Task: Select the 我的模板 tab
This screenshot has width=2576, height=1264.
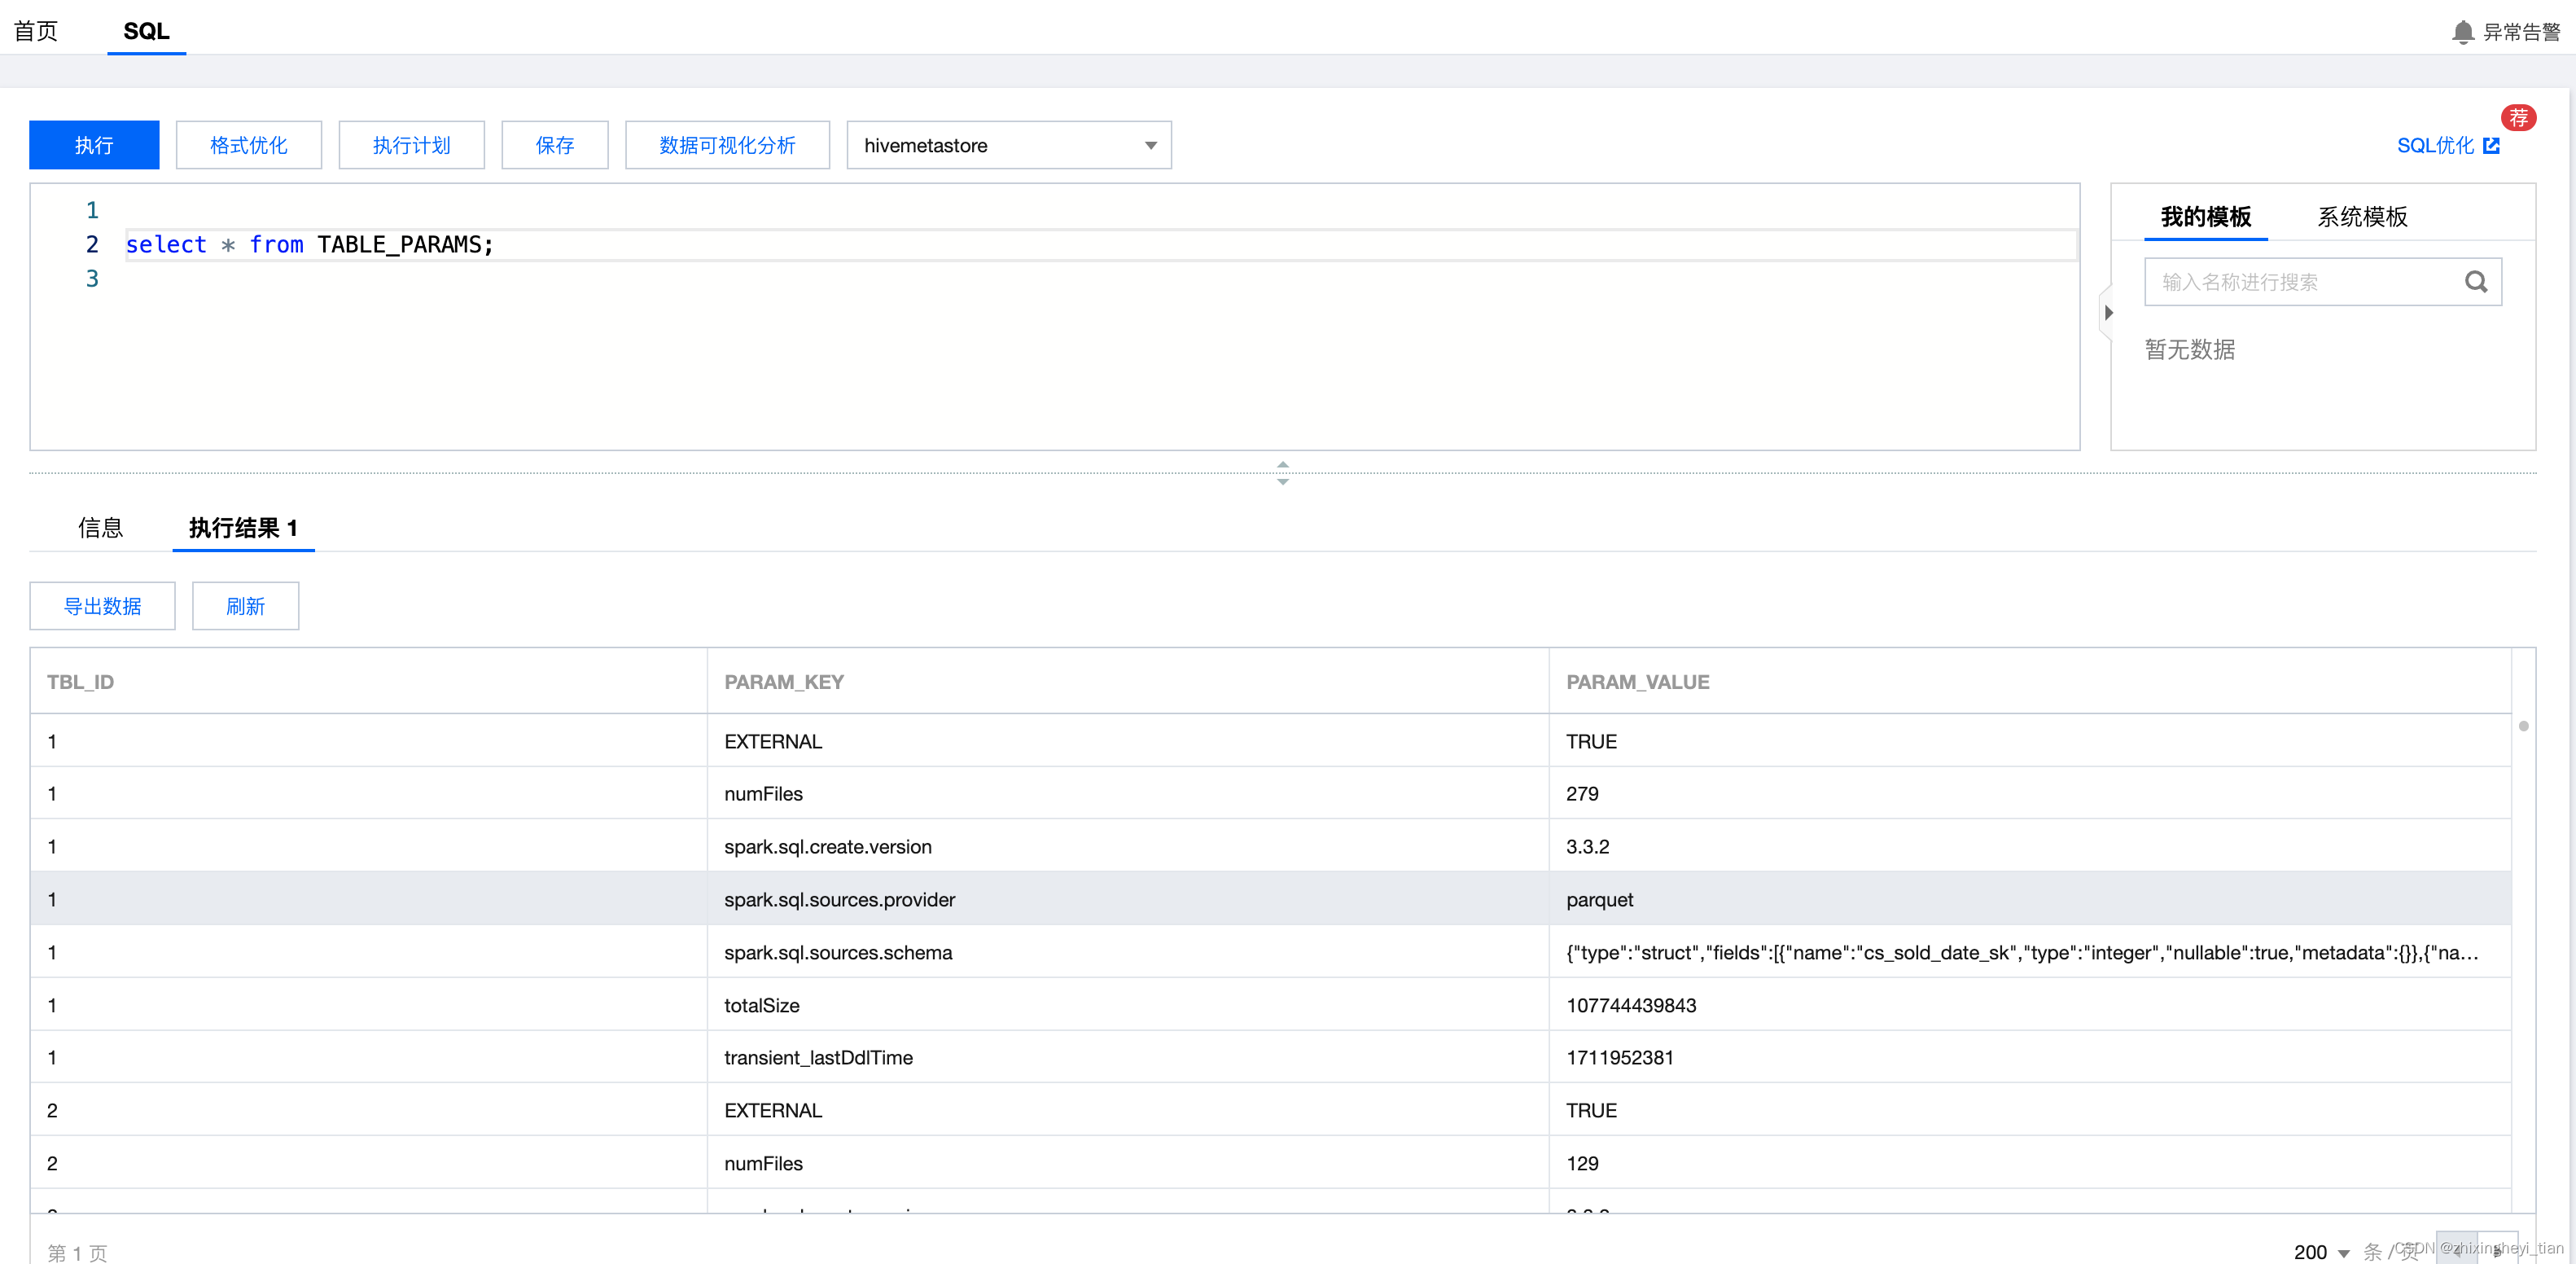Action: (2205, 217)
